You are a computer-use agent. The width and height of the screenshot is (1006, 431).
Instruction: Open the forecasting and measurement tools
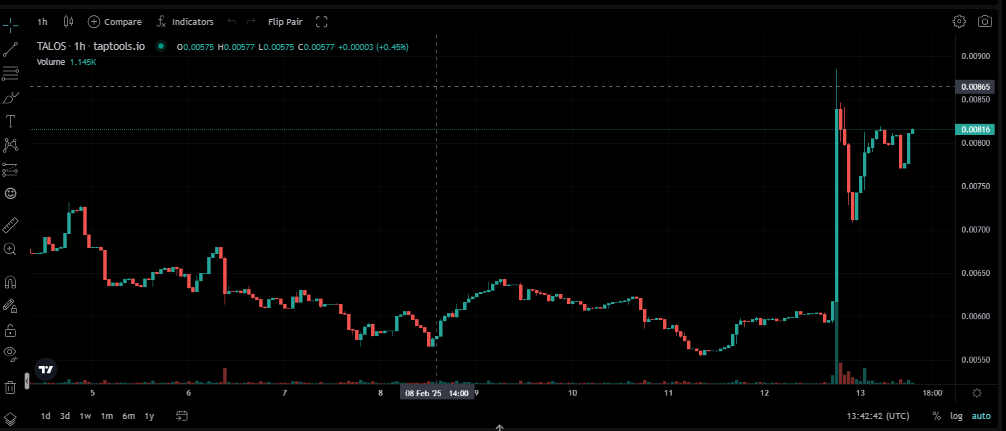10,170
